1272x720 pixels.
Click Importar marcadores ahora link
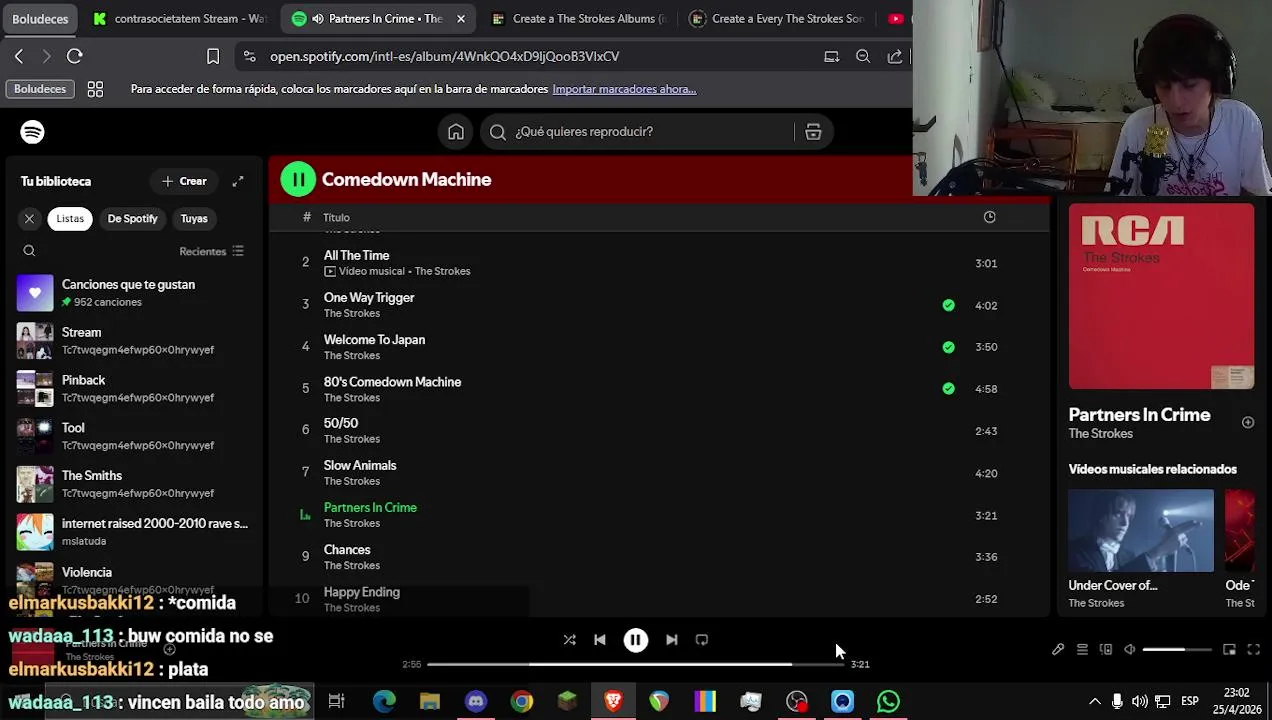click(x=624, y=89)
